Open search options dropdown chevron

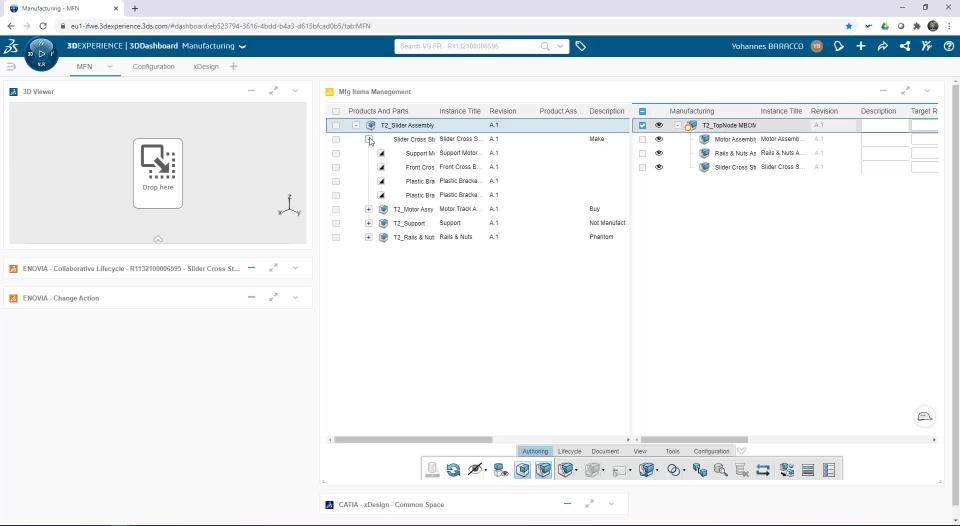click(560, 47)
